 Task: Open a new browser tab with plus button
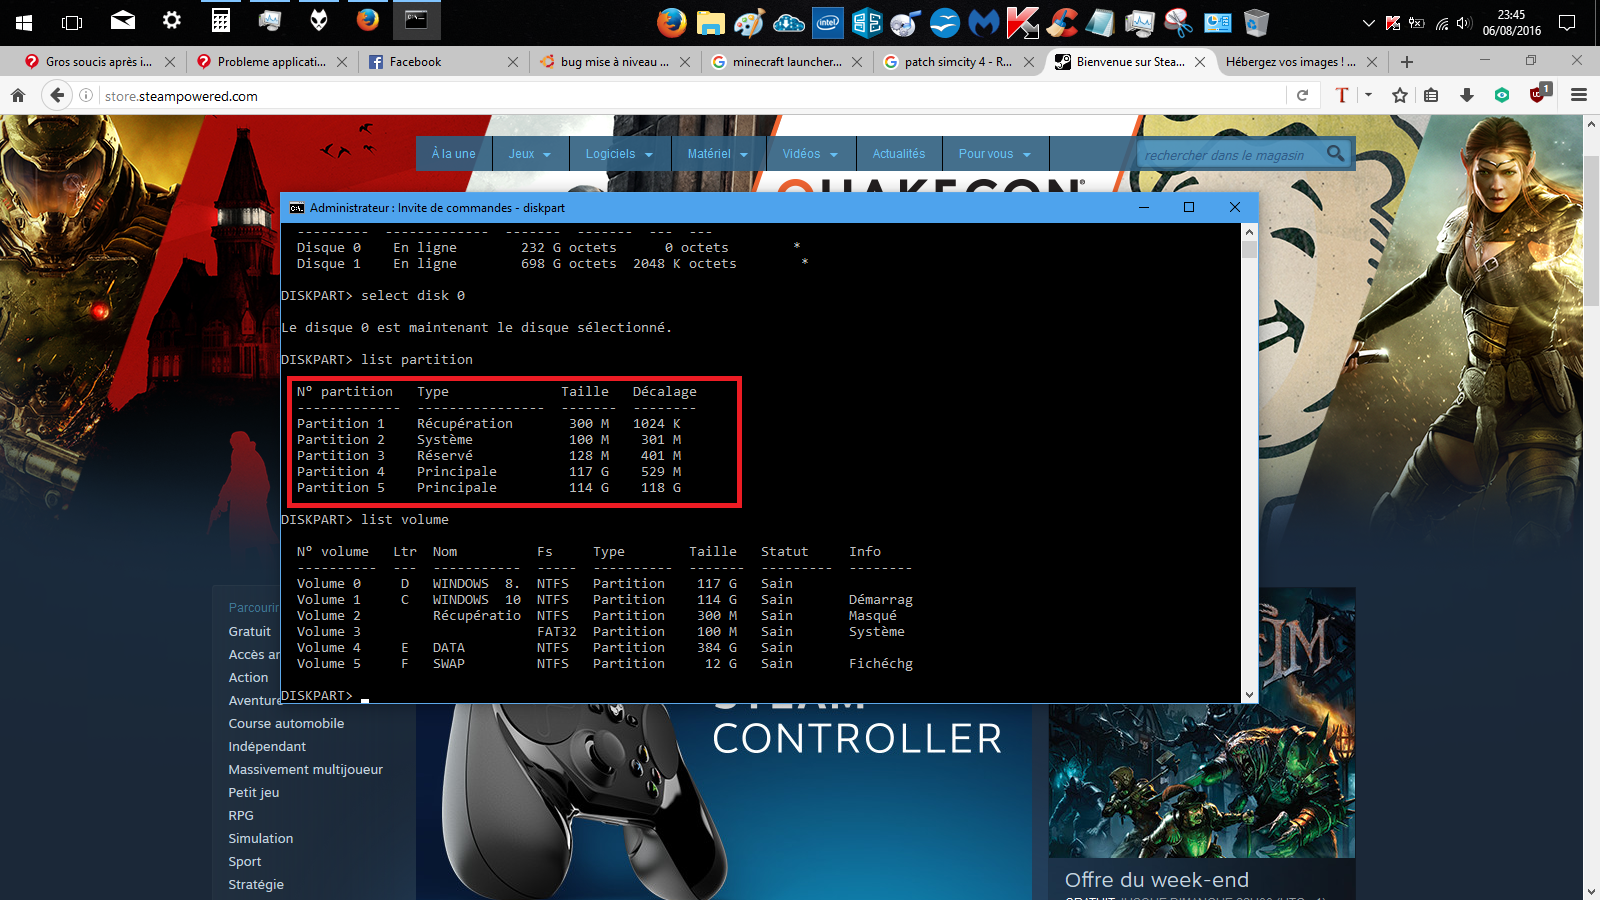tap(1407, 62)
